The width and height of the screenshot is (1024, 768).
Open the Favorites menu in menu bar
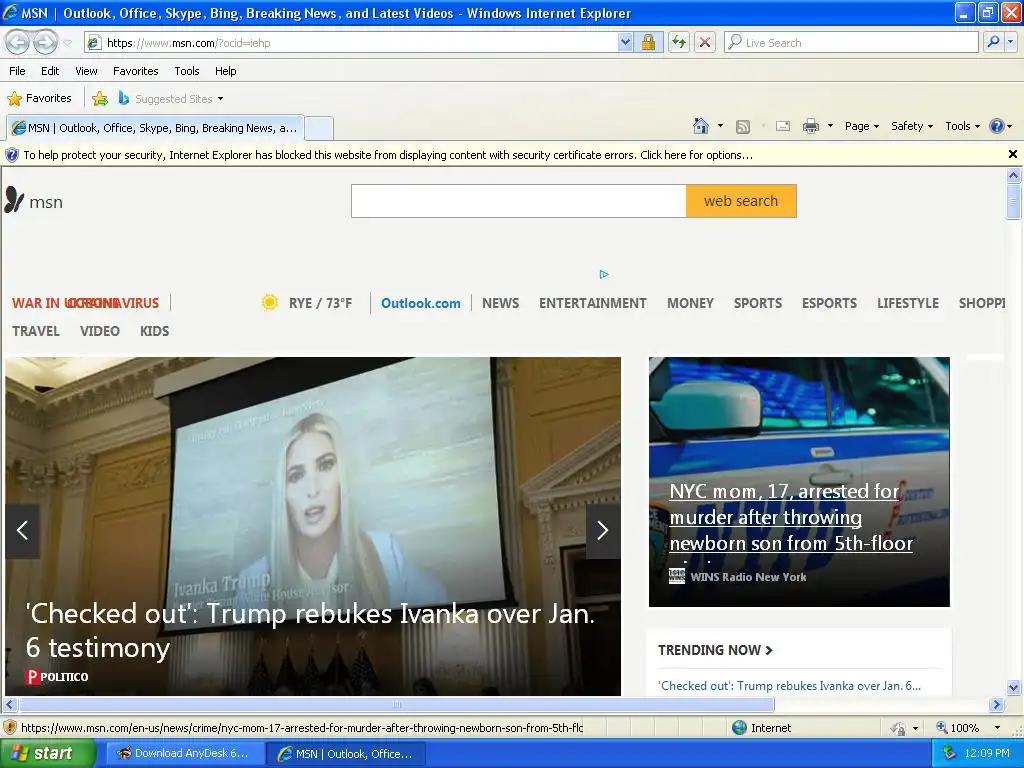click(136, 71)
